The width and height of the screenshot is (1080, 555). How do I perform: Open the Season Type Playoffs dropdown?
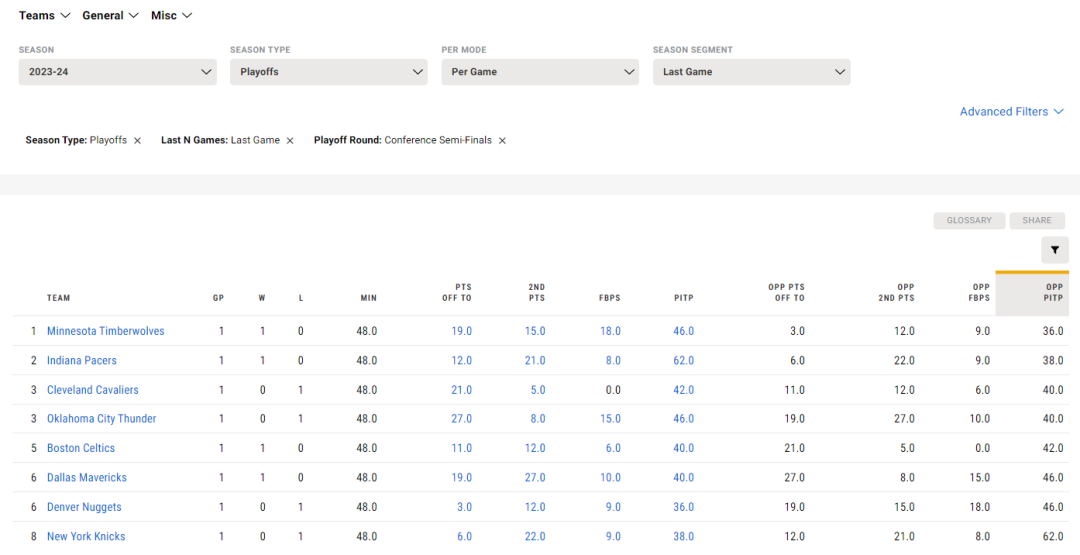click(329, 72)
